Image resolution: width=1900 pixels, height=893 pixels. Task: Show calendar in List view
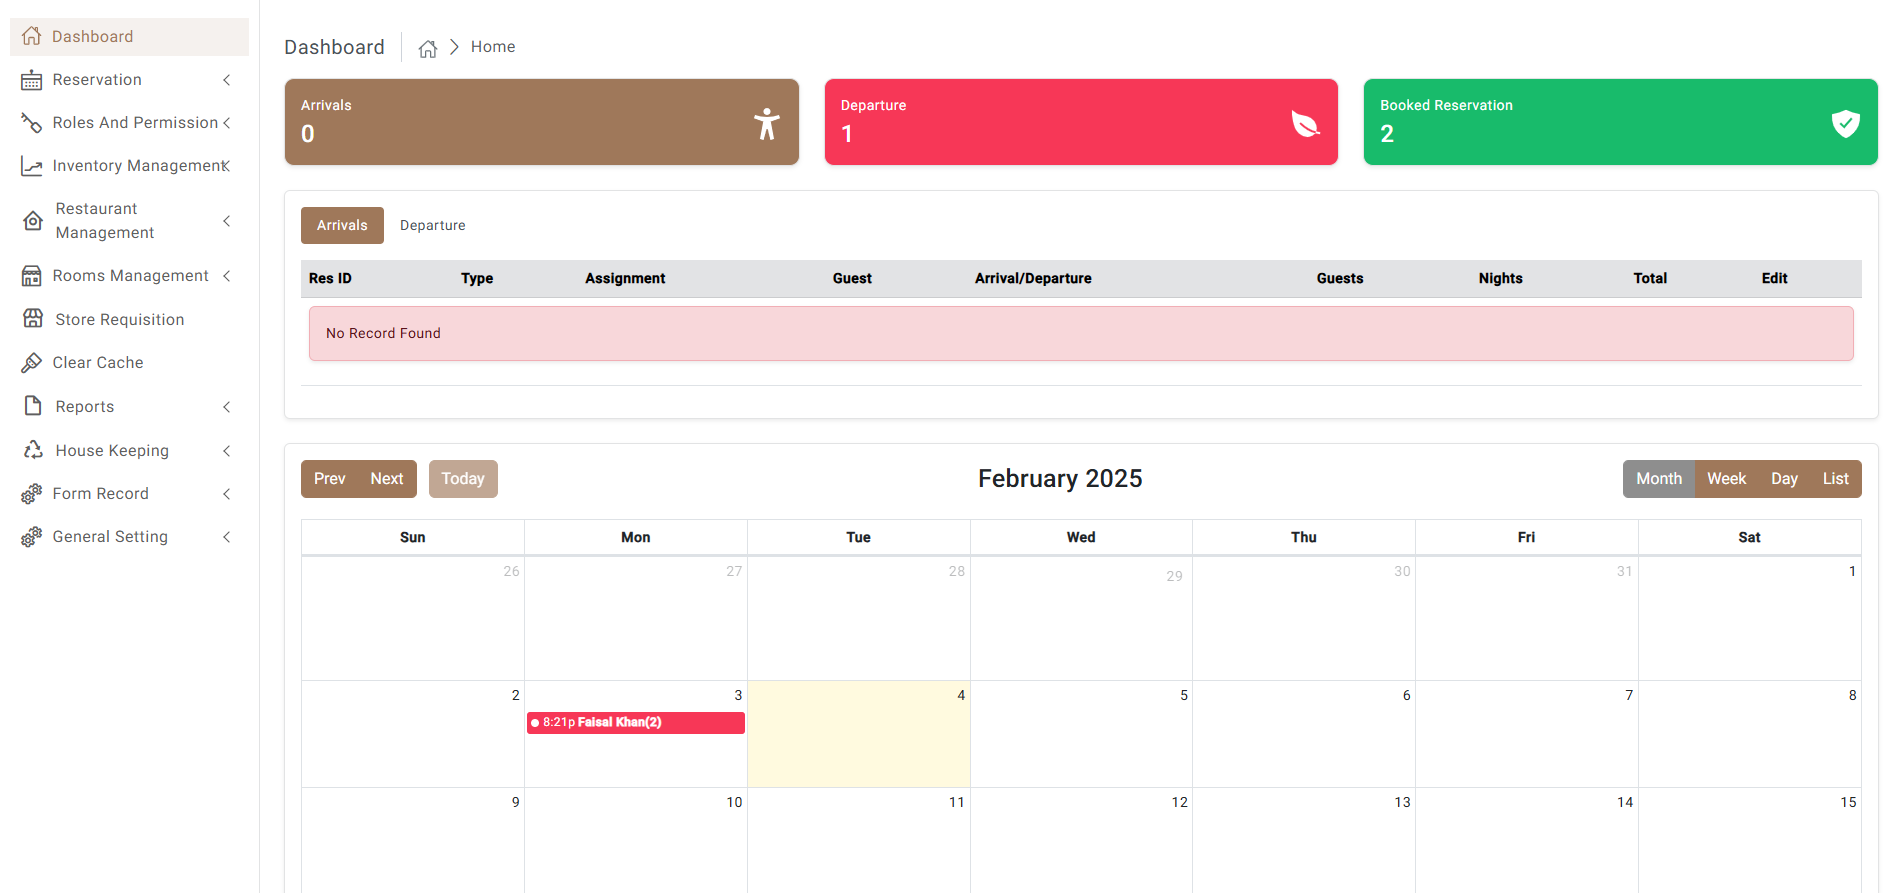[1835, 479]
